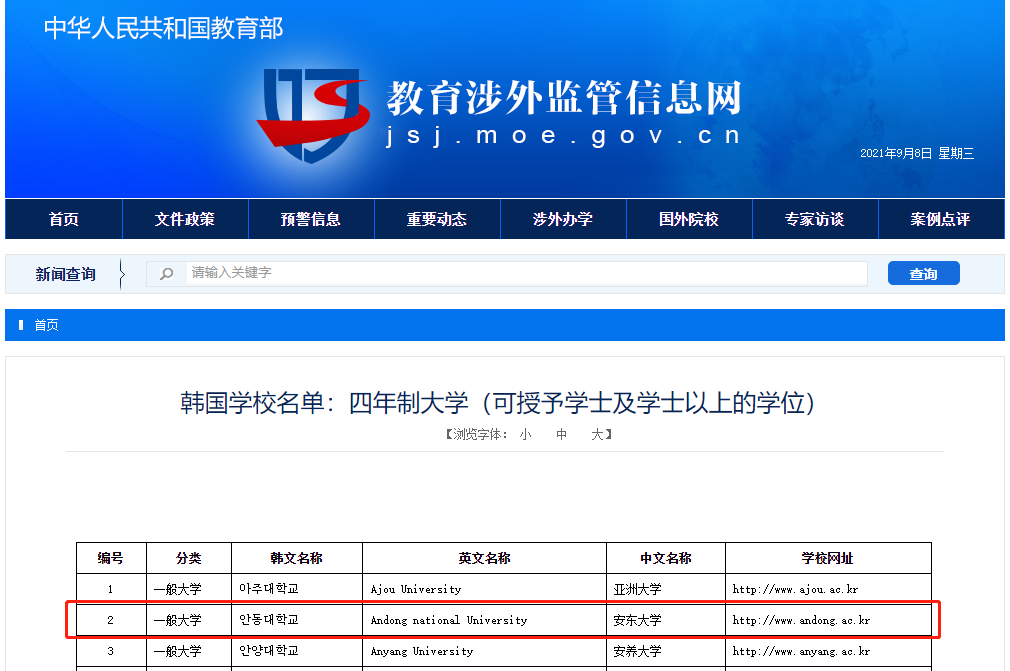Set browsing font size to 小
The height and width of the screenshot is (671, 1010).
click(x=525, y=435)
